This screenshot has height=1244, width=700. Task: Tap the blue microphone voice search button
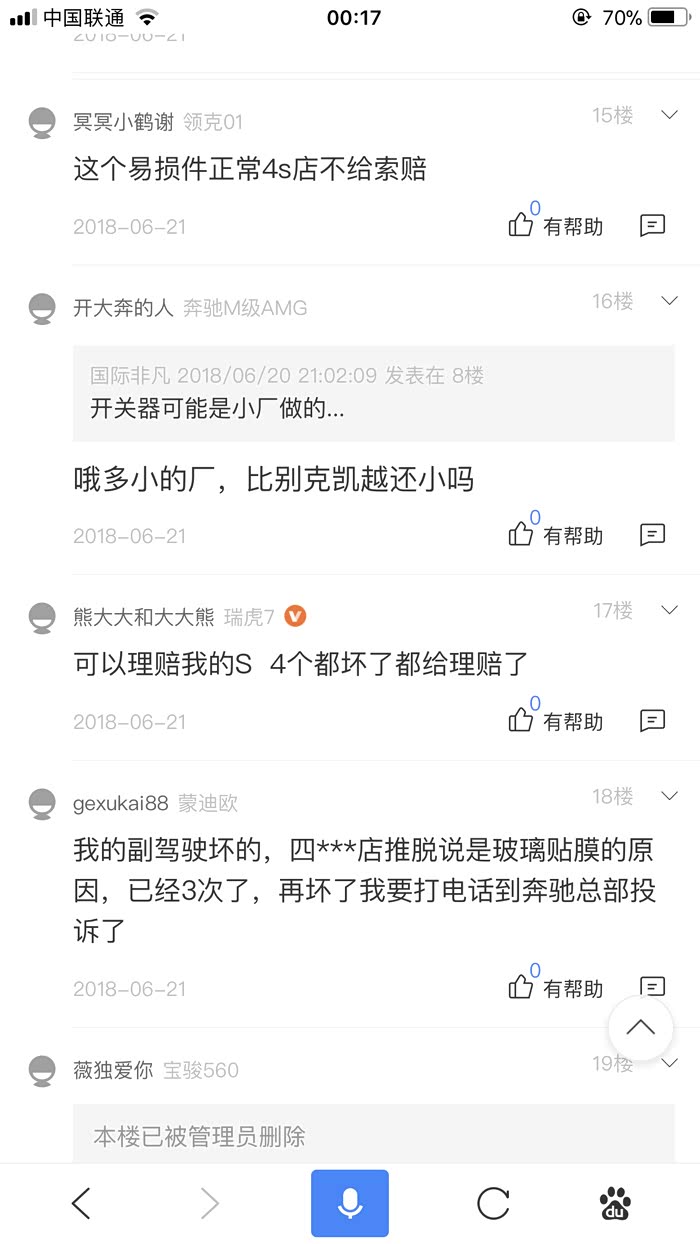click(x=349, y=1203)
